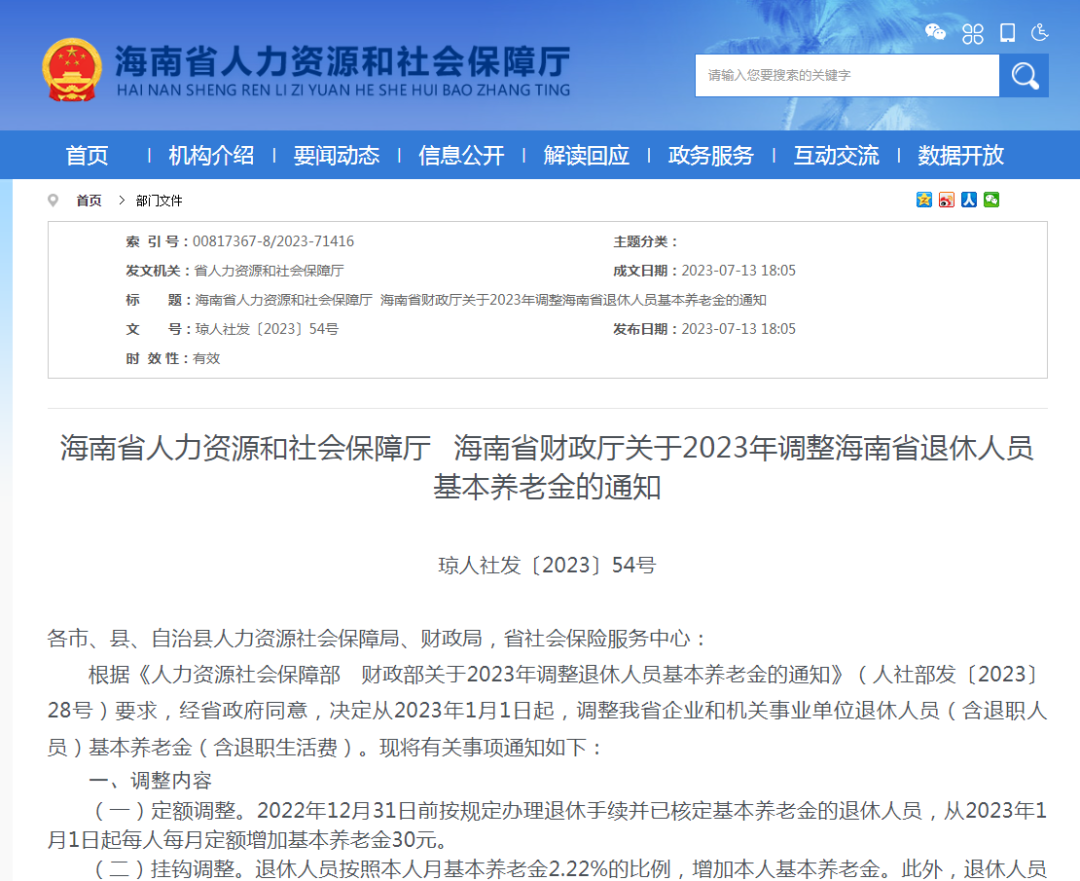The width and height of the screenshot is (1080, 881).
Task: Open the WeChat chat icon in header
Action: (x=935, y=33)
